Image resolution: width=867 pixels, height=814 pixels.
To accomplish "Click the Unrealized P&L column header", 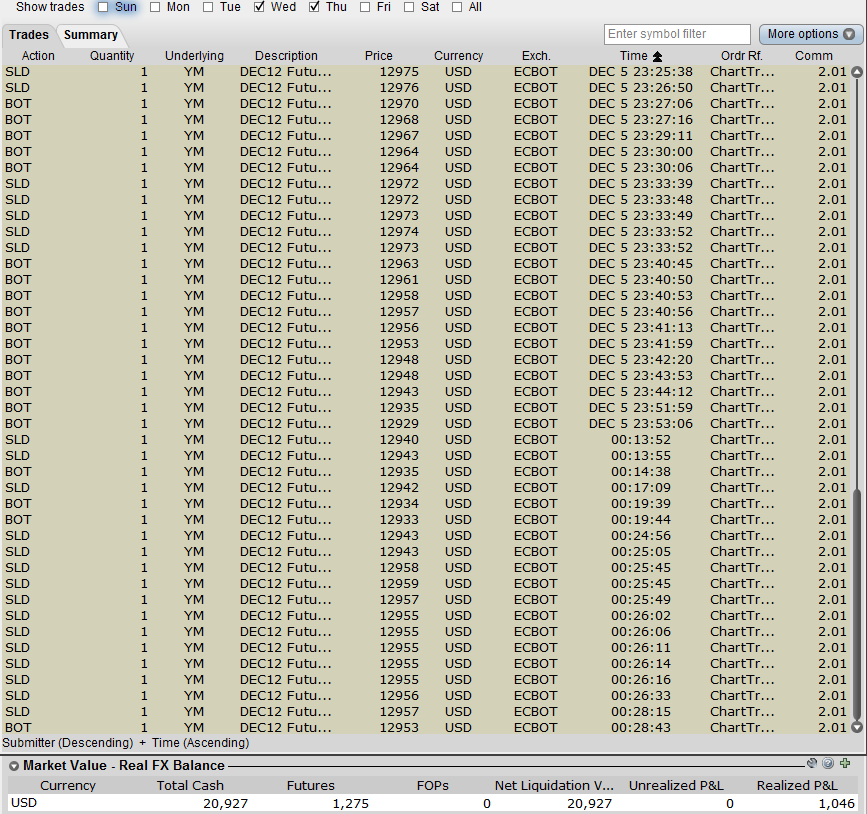I will [676, 786].
